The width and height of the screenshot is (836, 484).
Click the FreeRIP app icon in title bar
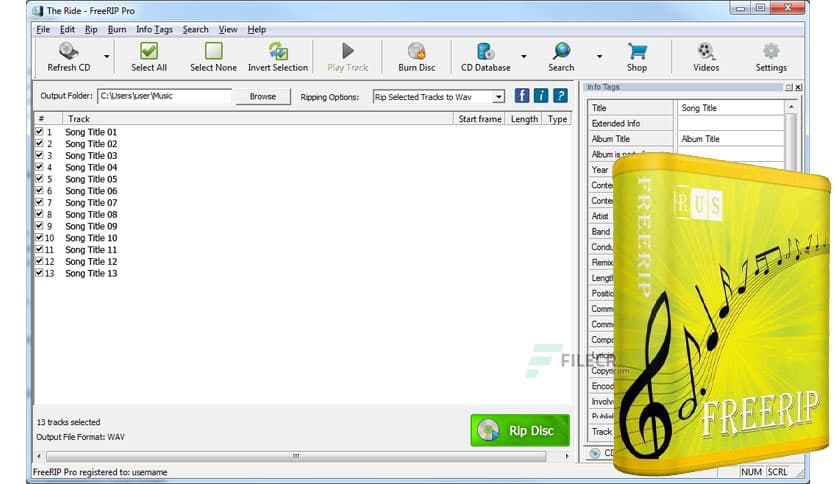pyautogui.click(x=38, y=11)
